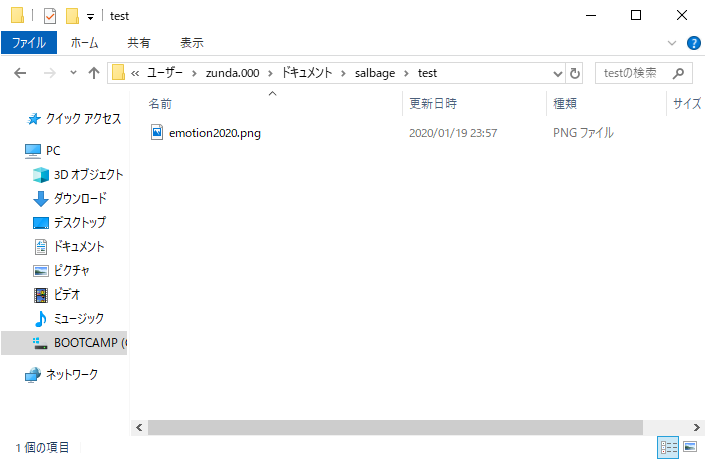Screen dimensions: 706x460
Task: Click the music note icon
Action: [41, 319]
